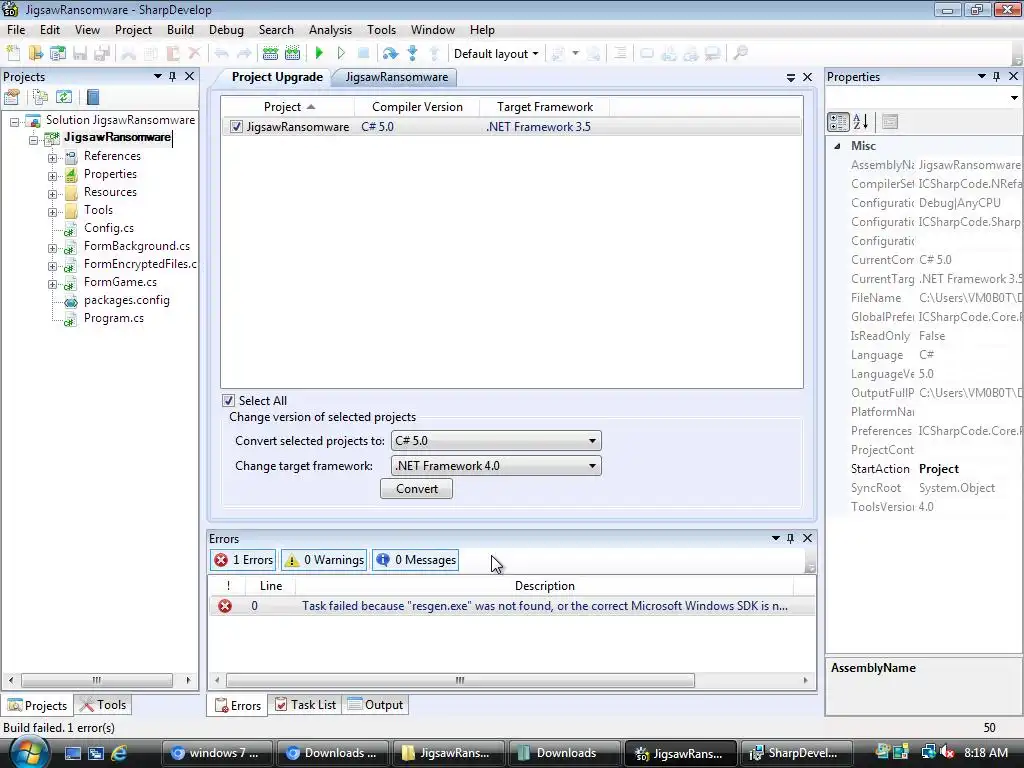
Task: Switch to Tools tab below Projects panel
Action: [x=103, y=705]
